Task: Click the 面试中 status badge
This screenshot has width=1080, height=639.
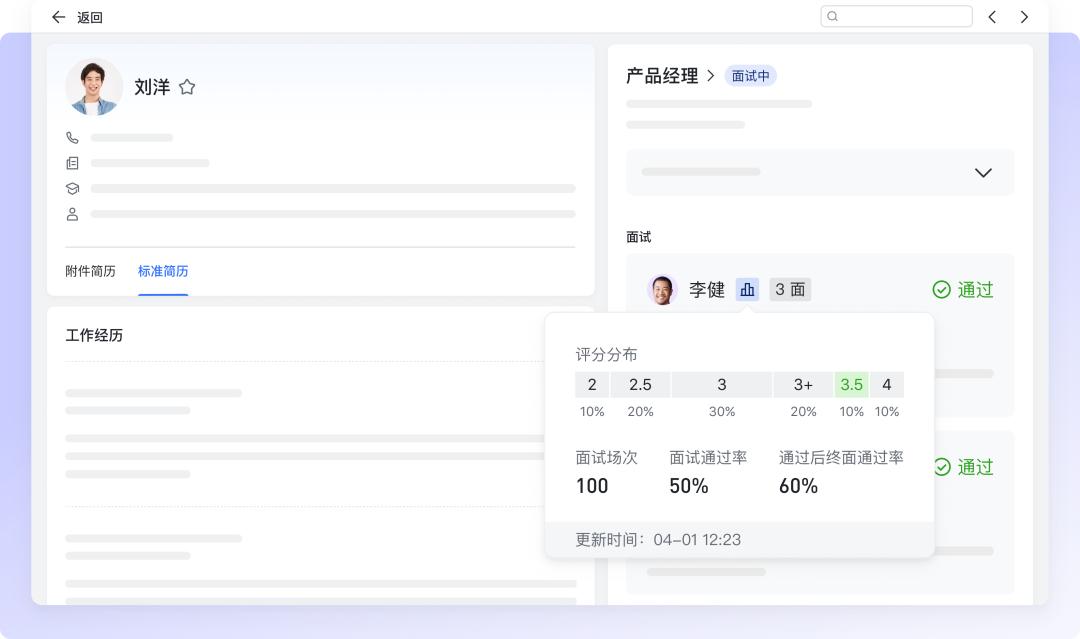Action: click(x=751, y=75)
